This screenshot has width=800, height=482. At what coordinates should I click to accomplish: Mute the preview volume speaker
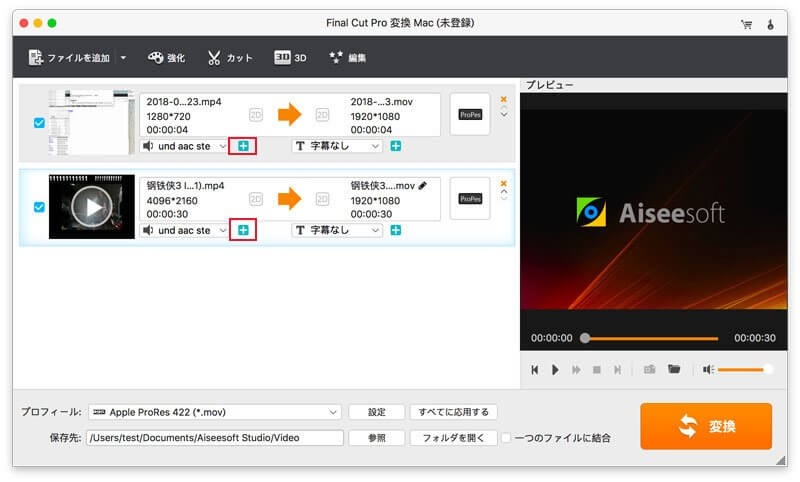click(708, 369)
